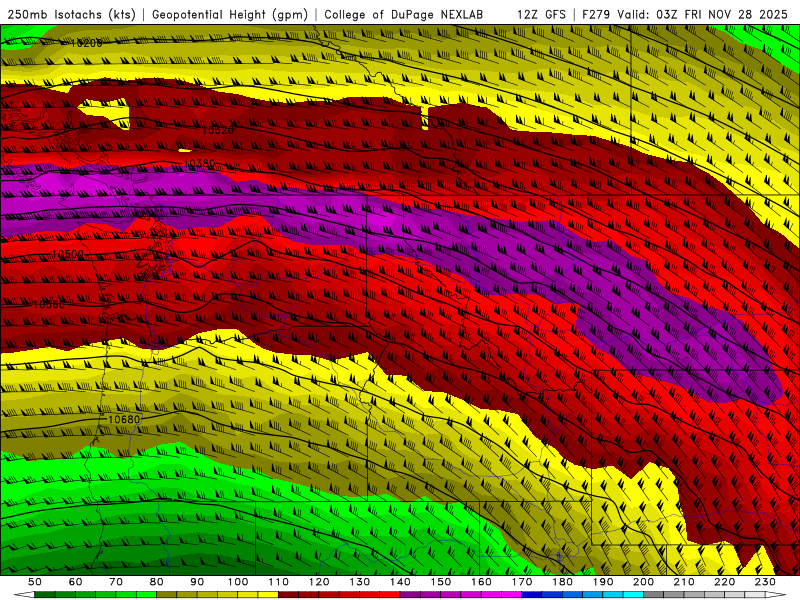Click the 230 value on the color scale
Screen dimensions: 800x600
tap(765, 582)
